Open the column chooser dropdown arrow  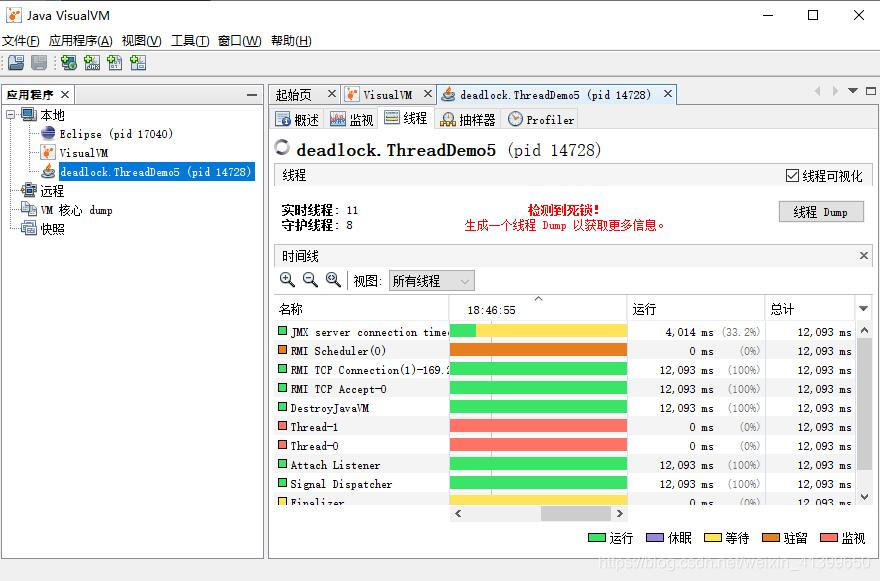[864, 309]
